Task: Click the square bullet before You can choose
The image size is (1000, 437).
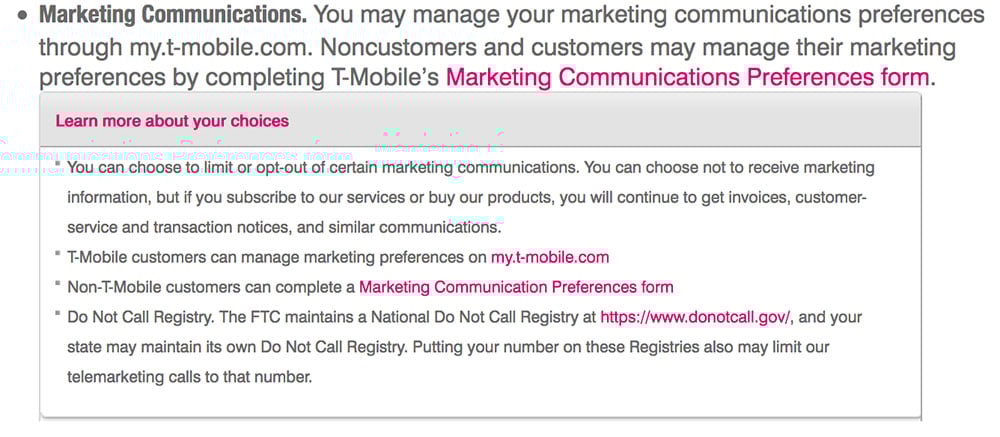Action: coord(57,163)
